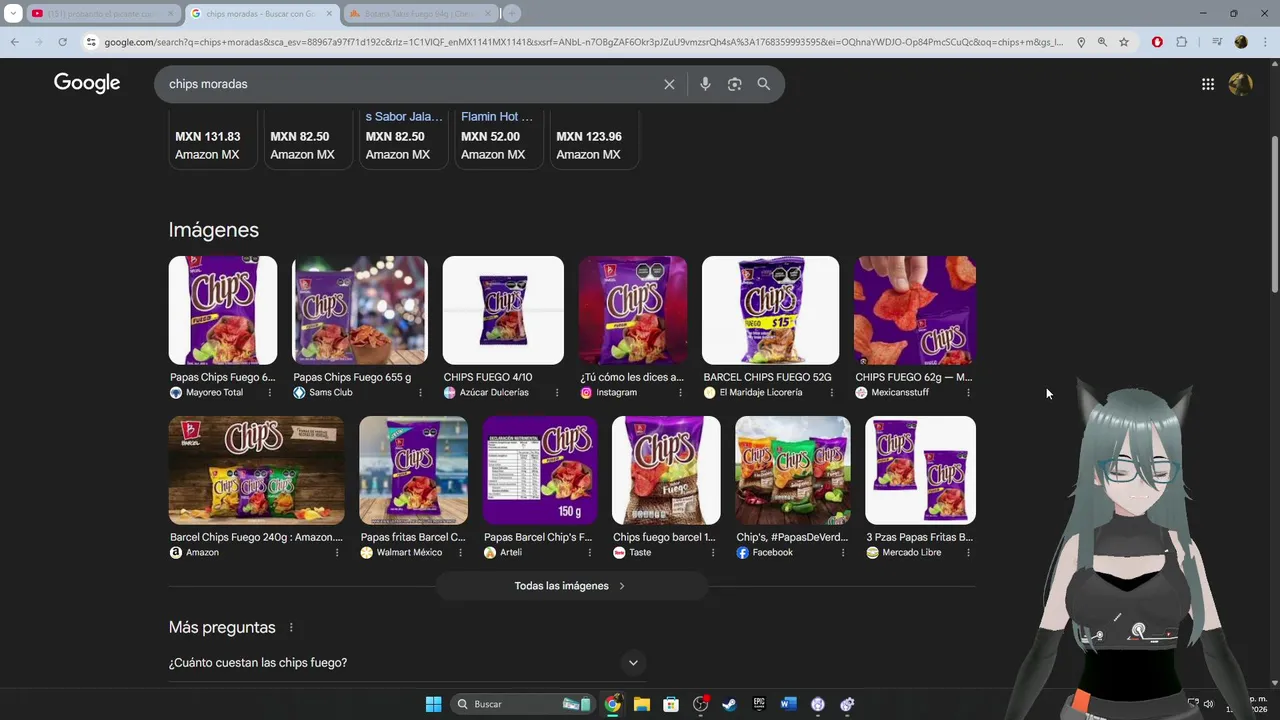This screenshot has width=1280, height=720.
Task: Launch Microsoft Store from taskbar
Action: click(x=671, y=704)
